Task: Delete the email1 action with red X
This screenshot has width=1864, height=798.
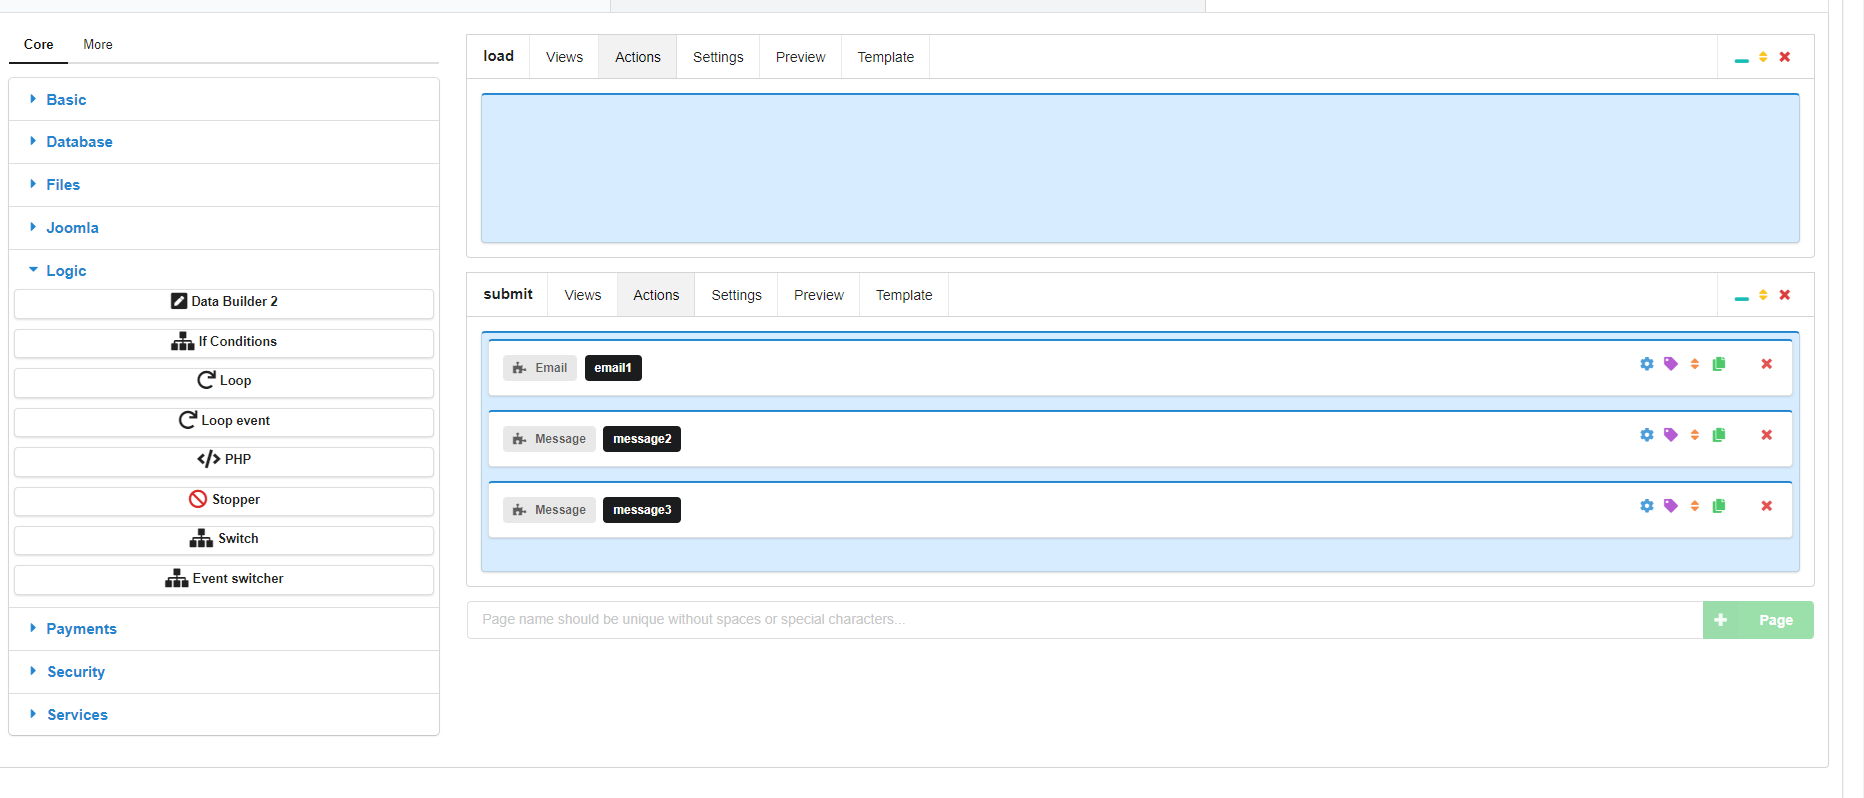Action: click(x=1766, y=364)
